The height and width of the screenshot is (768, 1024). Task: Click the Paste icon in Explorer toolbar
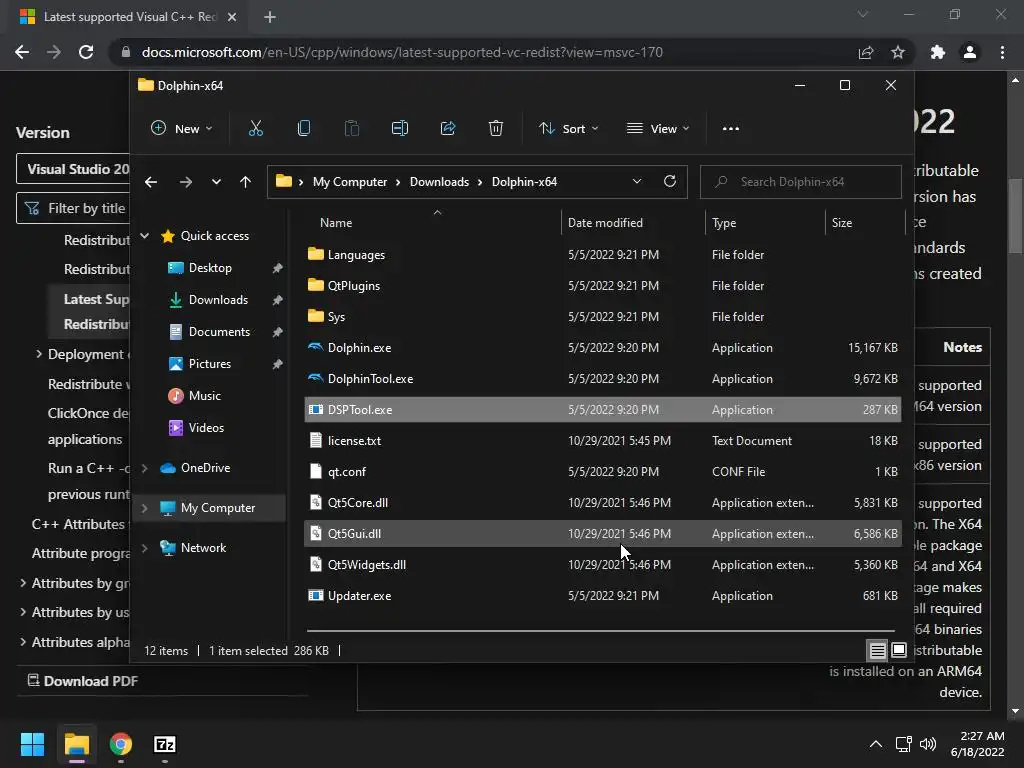point(351,129)
